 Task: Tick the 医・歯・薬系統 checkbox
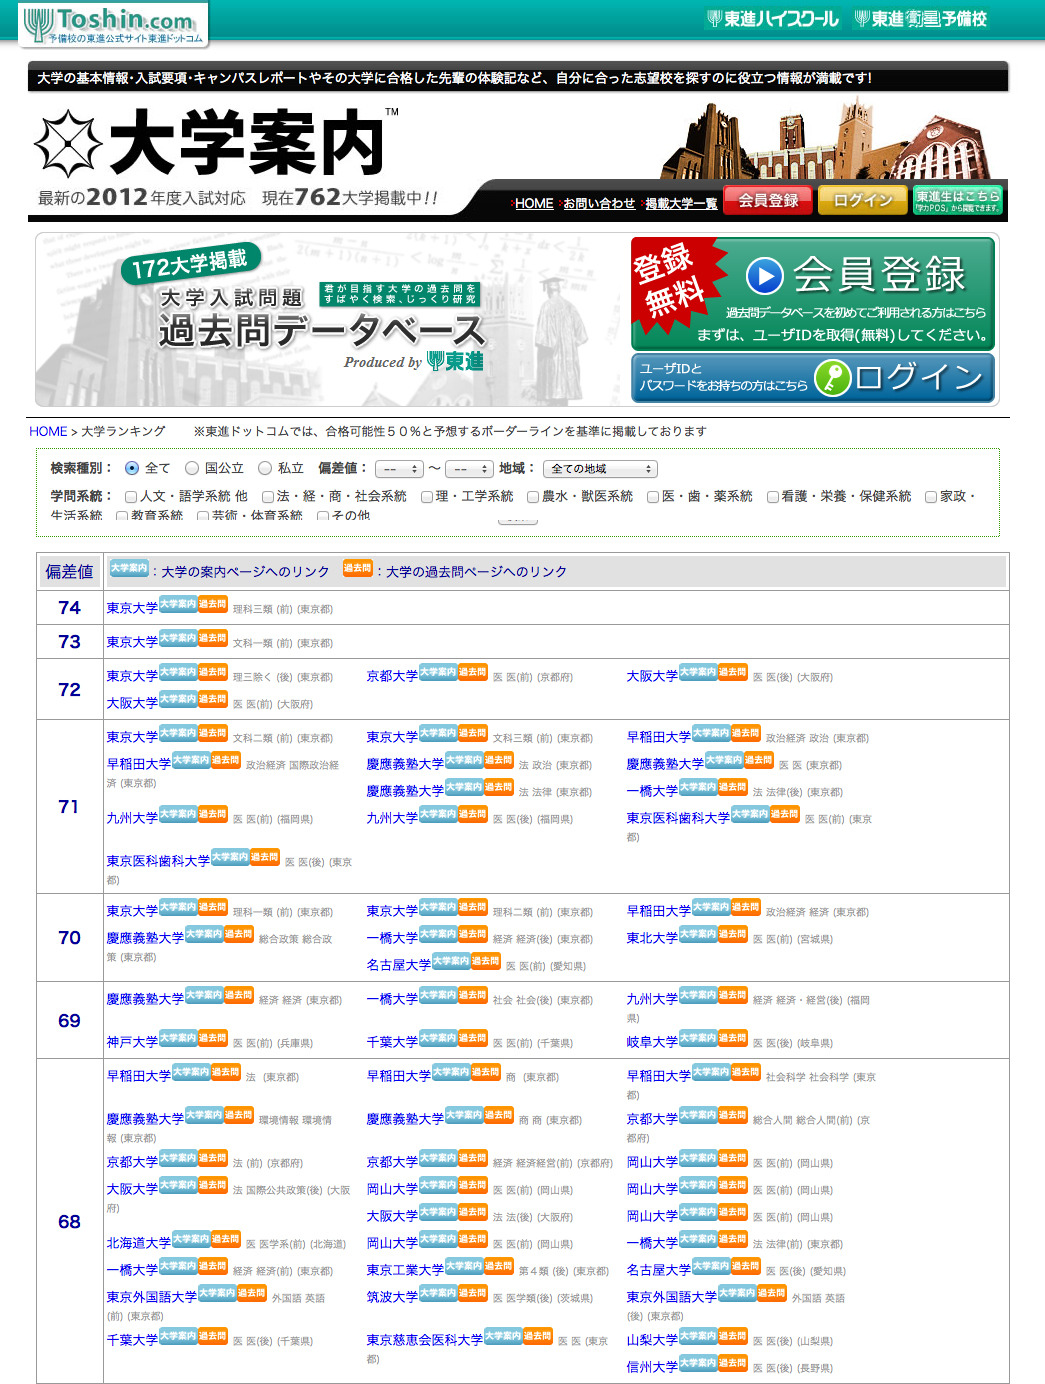coord(653,497)
